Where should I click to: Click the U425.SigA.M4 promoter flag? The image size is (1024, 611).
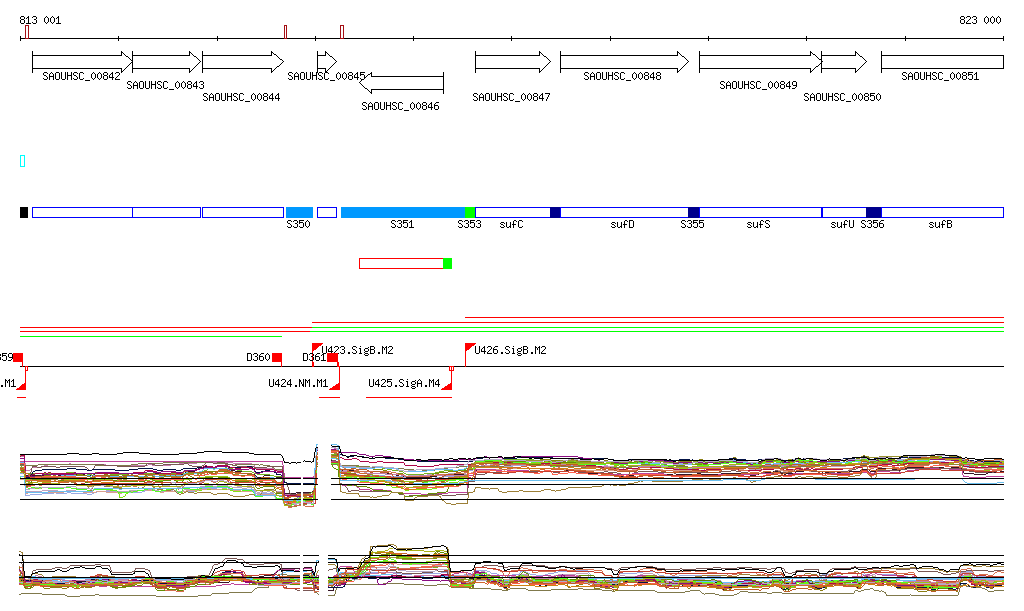pyautogui.click(x=447, y=385)
